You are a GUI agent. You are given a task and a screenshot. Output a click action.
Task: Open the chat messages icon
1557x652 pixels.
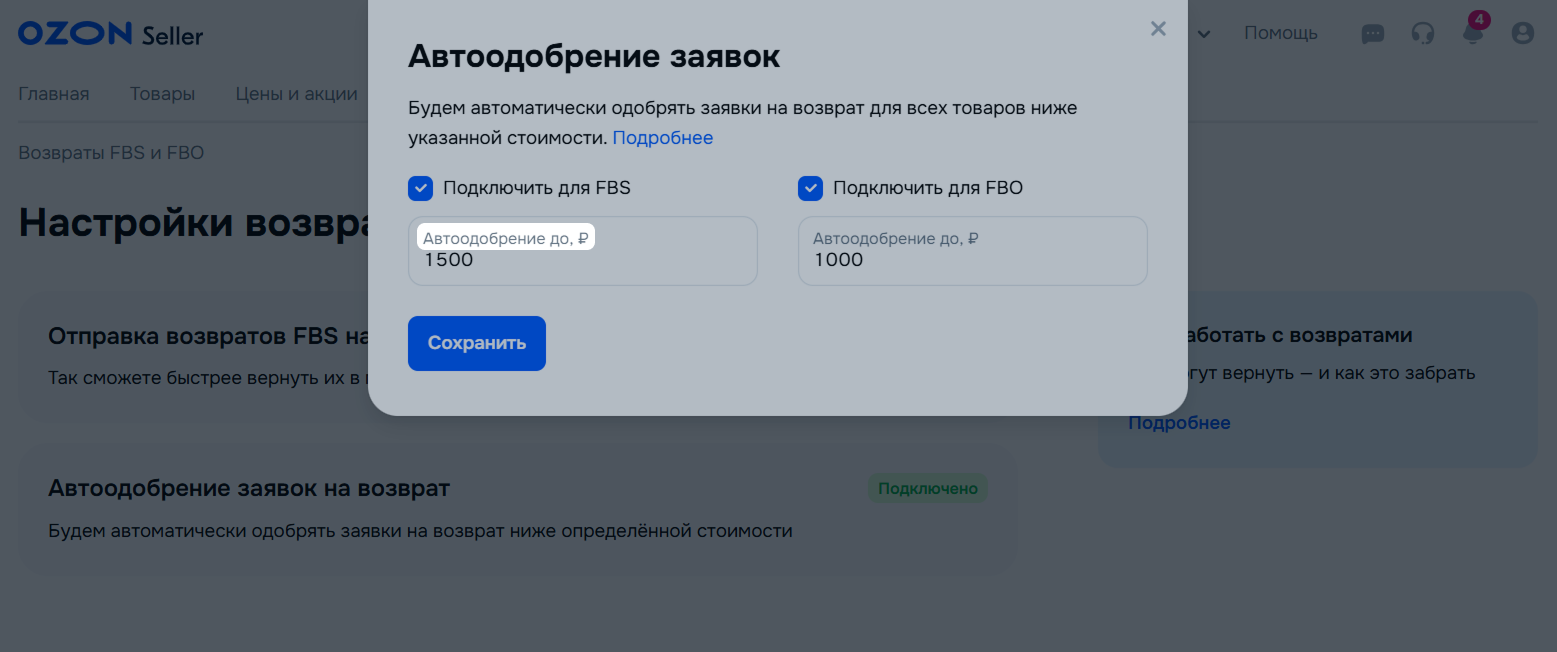pyautogui.click(x=1373, y=34)
